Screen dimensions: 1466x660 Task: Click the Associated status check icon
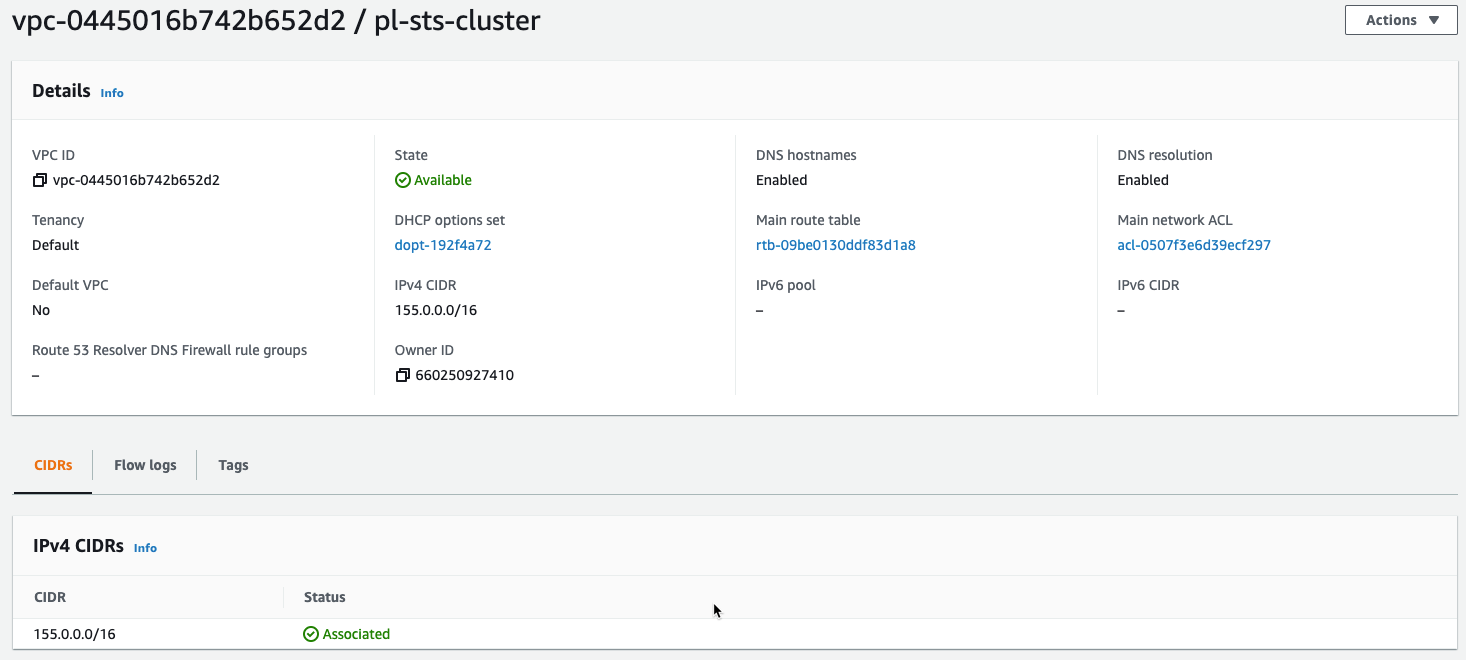click(310, 633)
